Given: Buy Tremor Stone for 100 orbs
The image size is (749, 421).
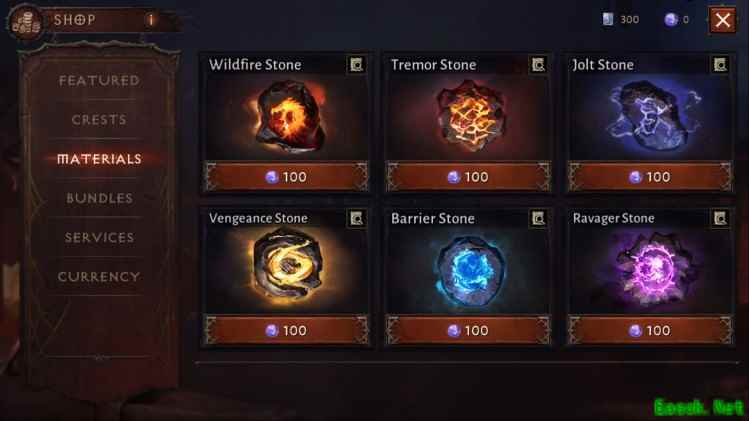Looking at the screenshot, I should coord(468,177).
